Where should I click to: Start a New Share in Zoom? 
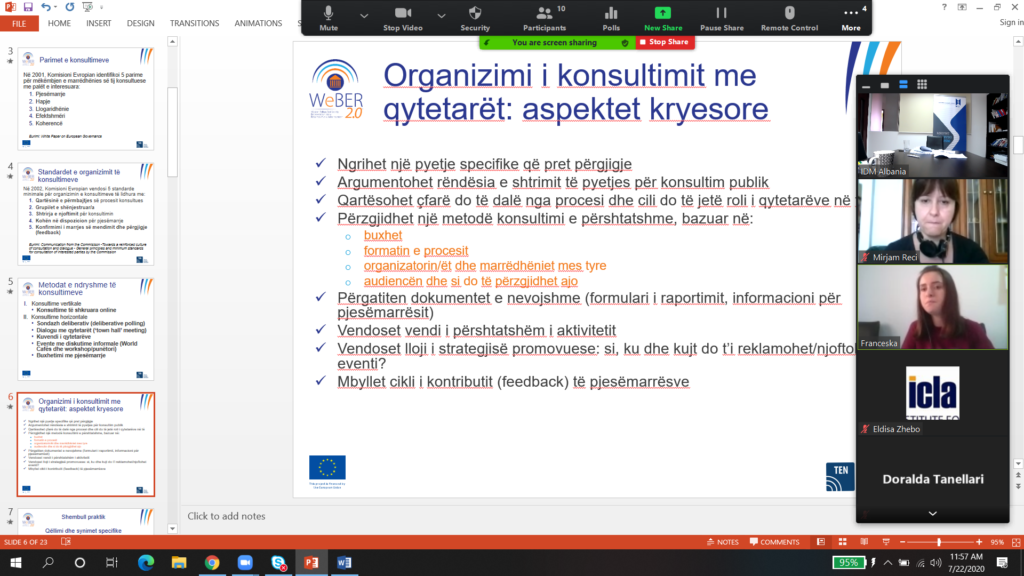663,18
